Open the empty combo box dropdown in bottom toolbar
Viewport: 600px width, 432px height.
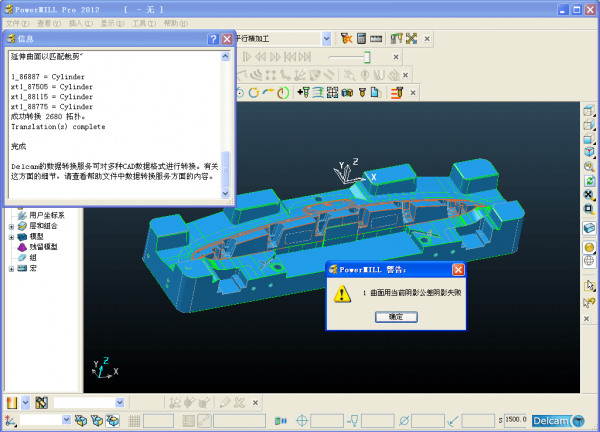click(x=119, y=403)
